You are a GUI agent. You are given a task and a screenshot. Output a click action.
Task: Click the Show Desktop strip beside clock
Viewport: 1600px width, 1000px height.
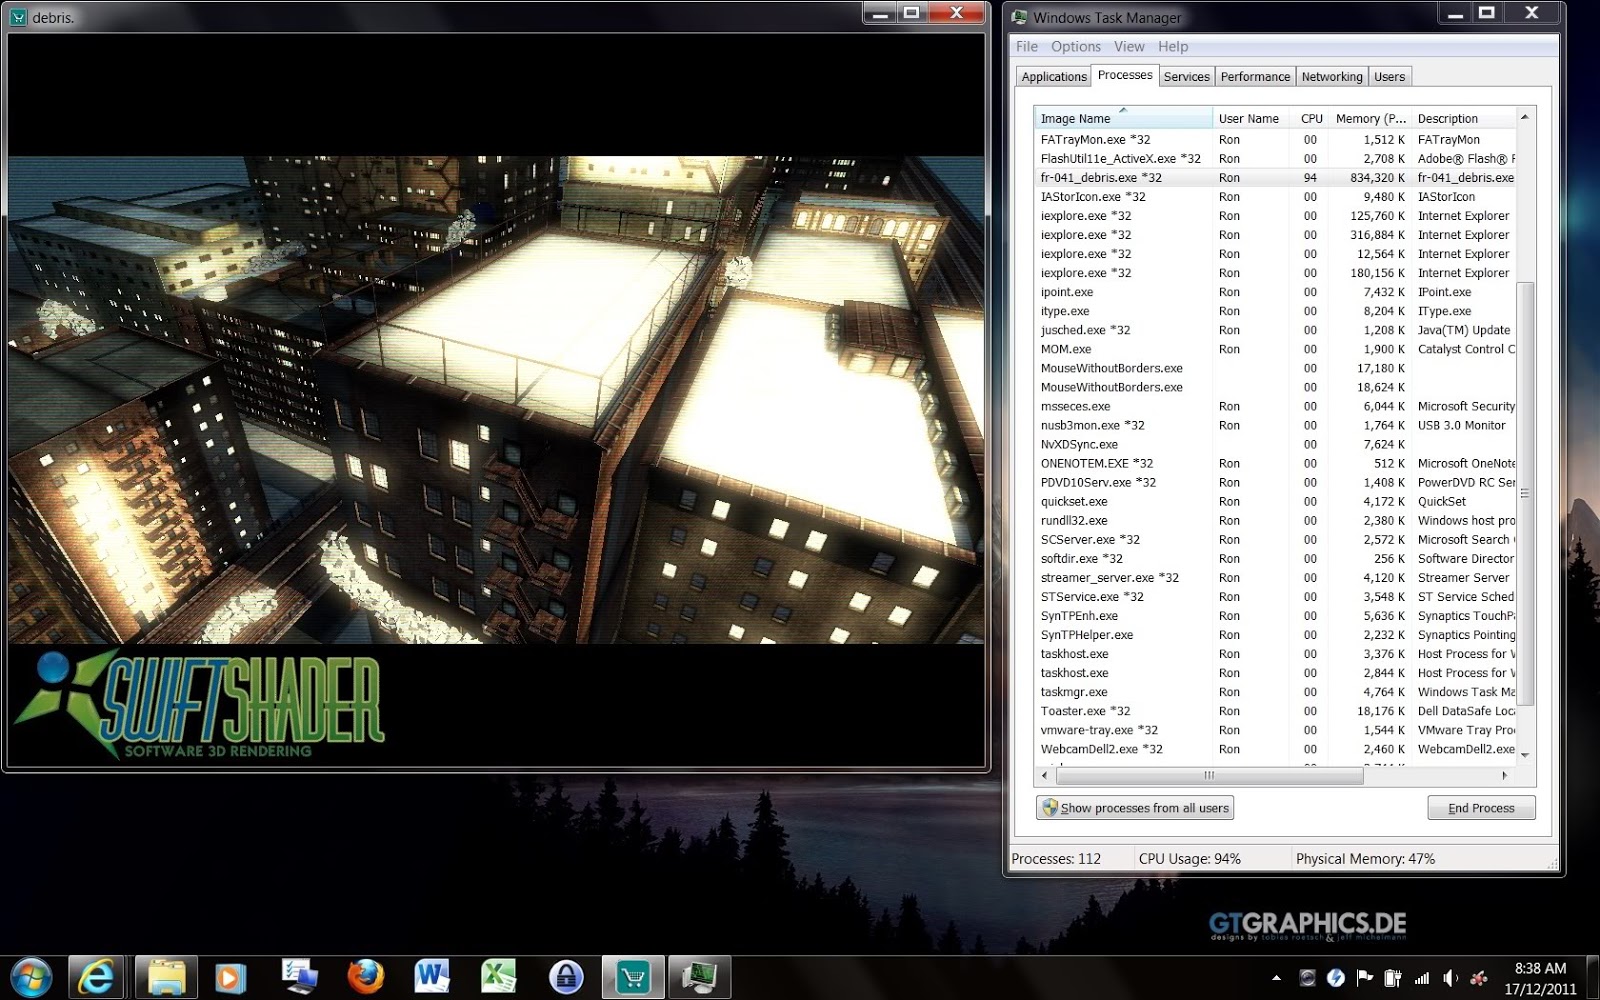(x=1592, y=977)
